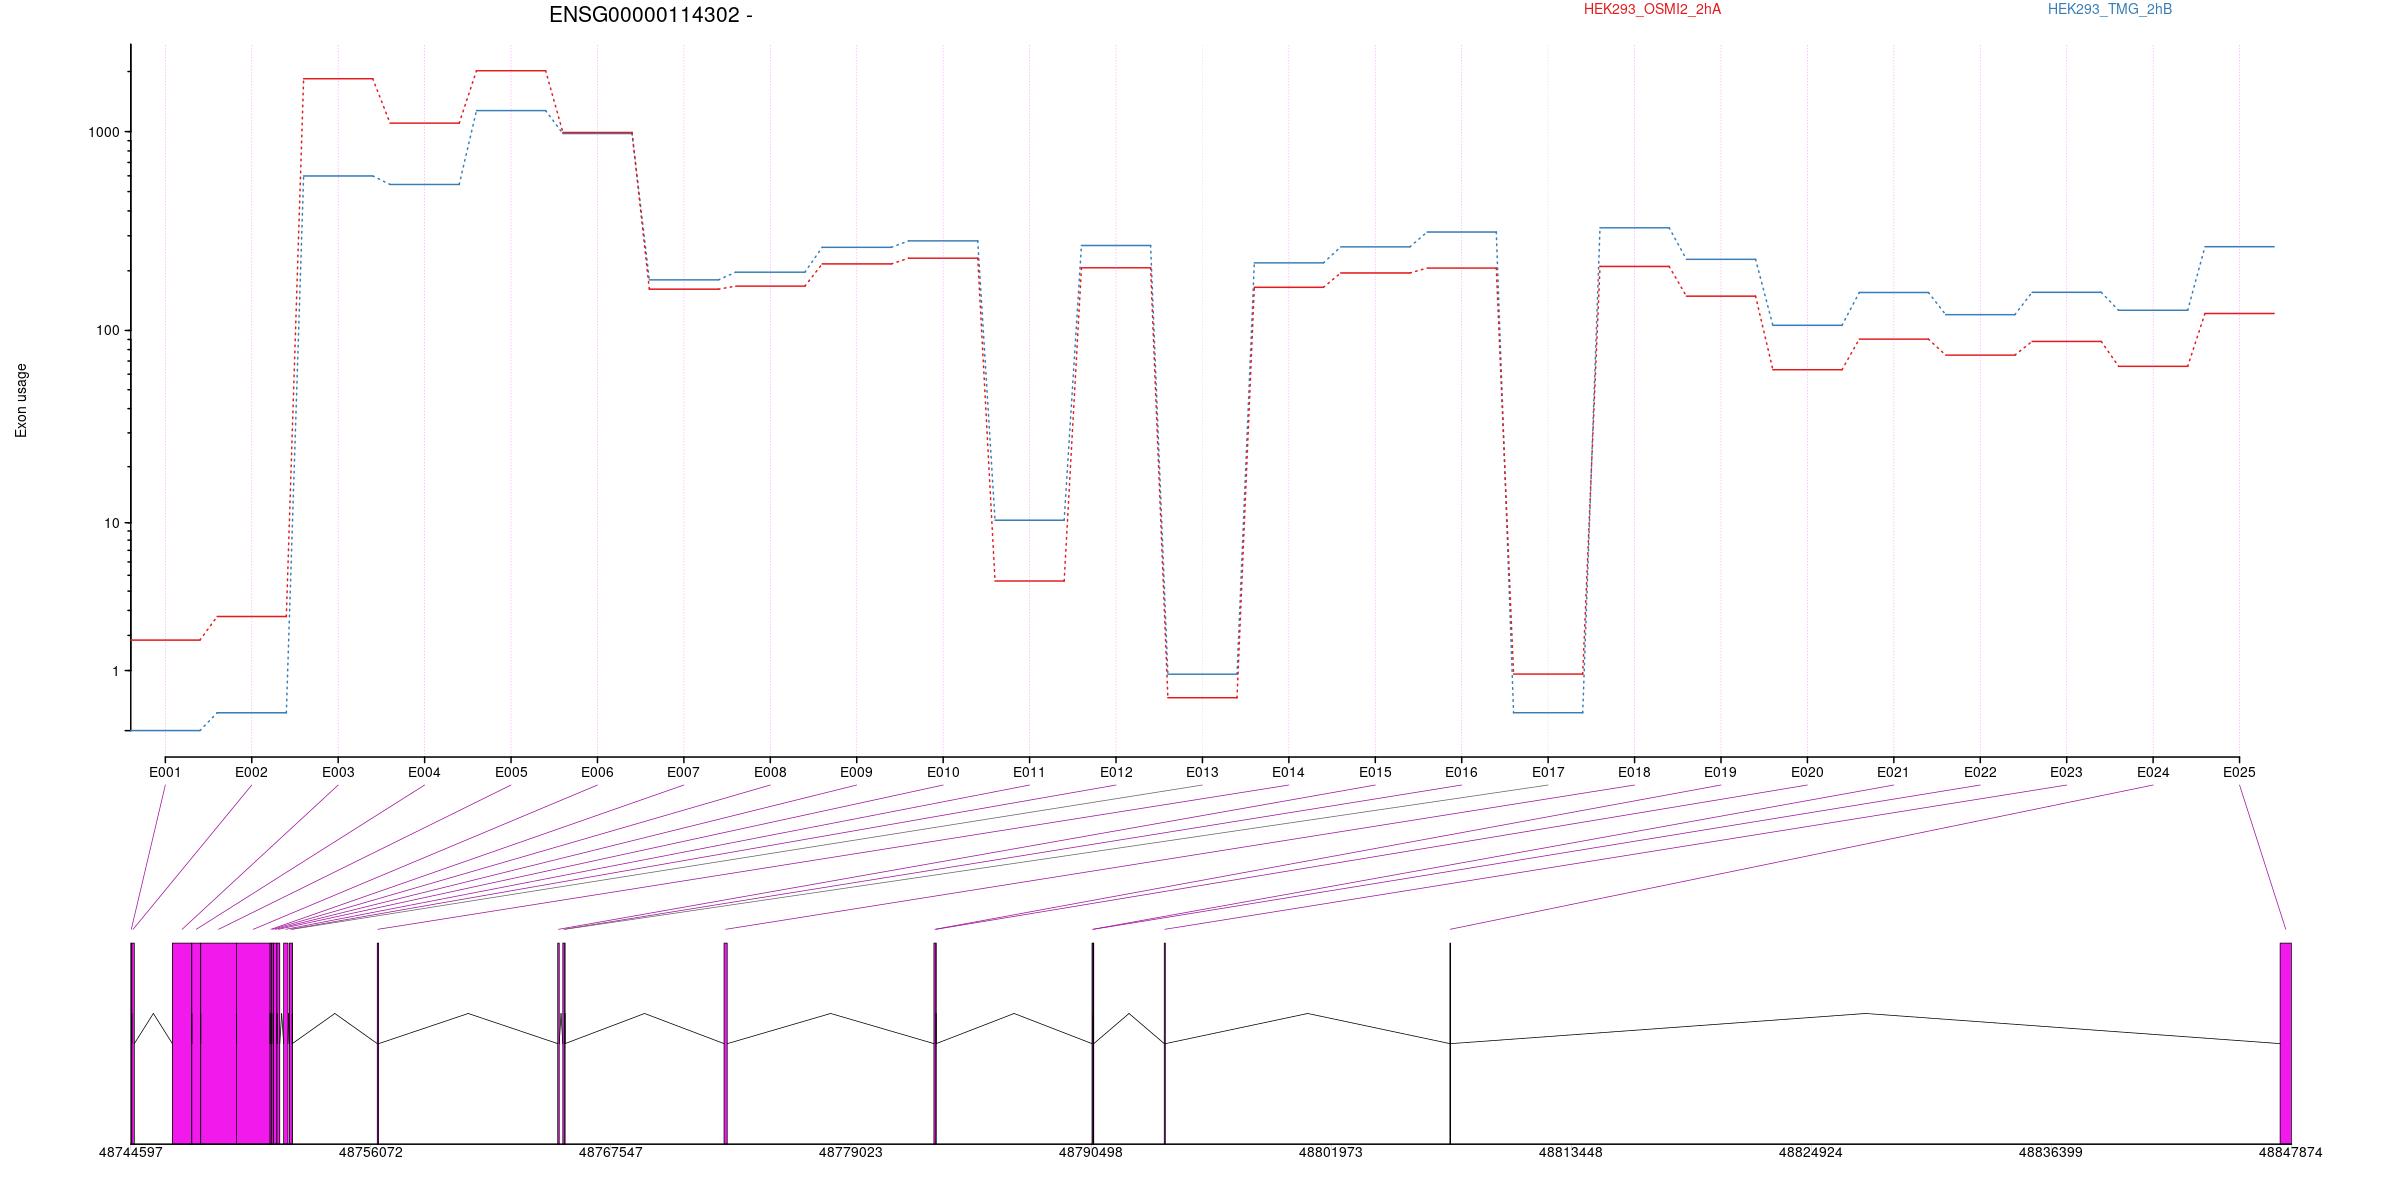Click the E017 exon label

(1548, 772)
